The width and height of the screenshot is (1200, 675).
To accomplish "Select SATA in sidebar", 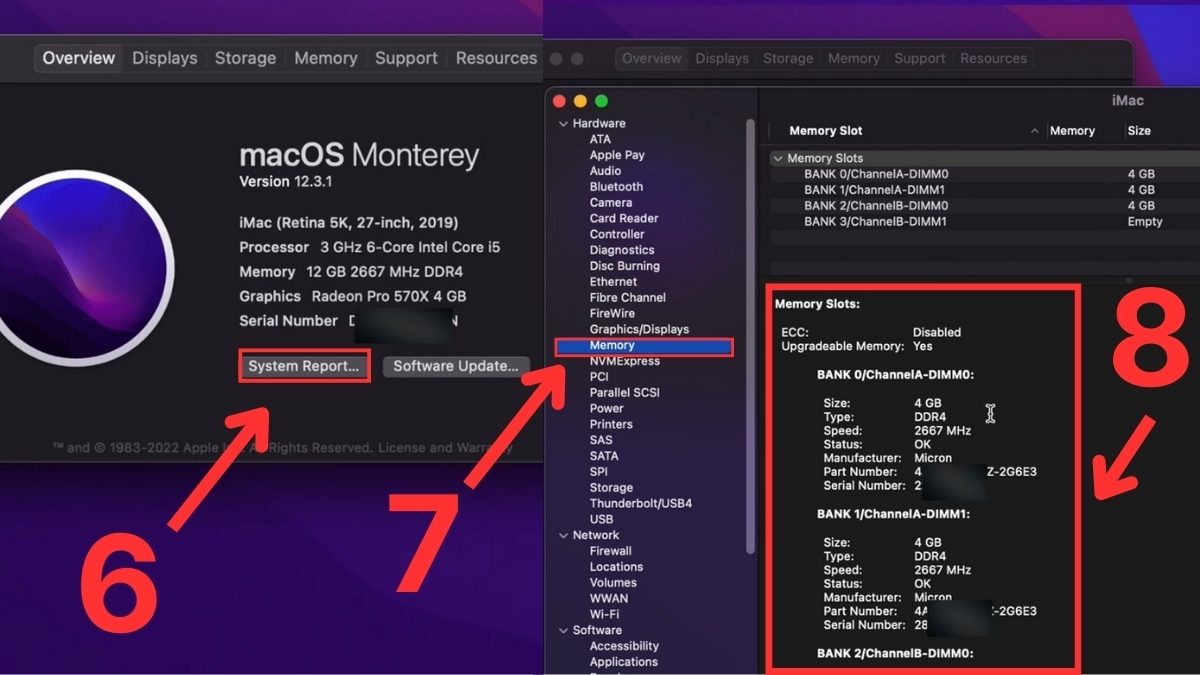I will pos(604,457).
